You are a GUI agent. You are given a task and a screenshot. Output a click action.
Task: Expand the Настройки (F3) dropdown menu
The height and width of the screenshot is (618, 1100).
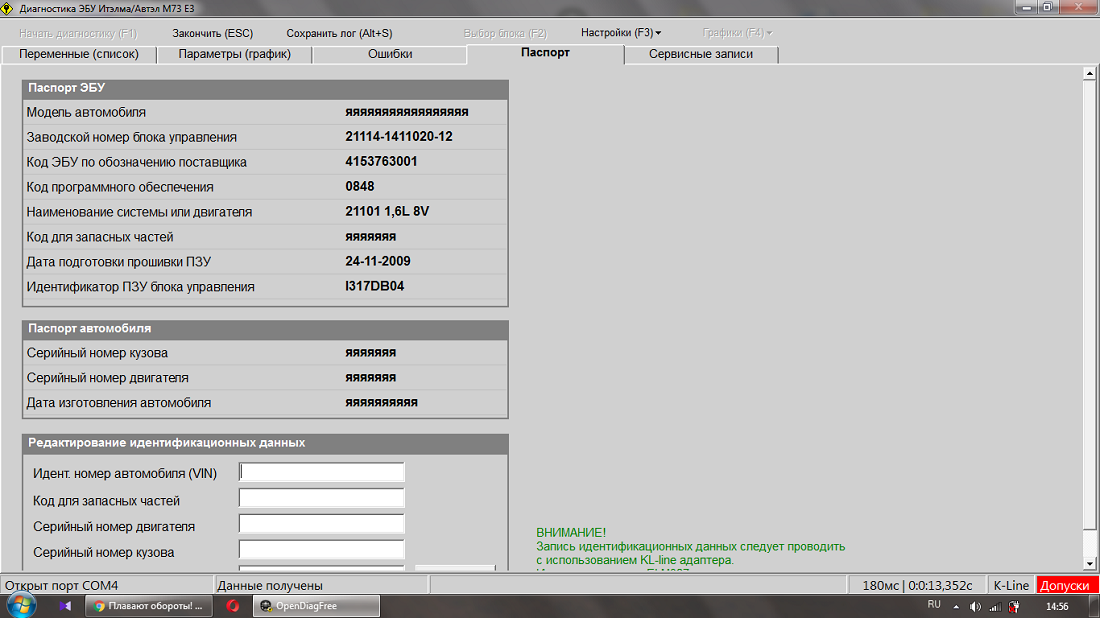pyautogui.click(x=621, y=33)
